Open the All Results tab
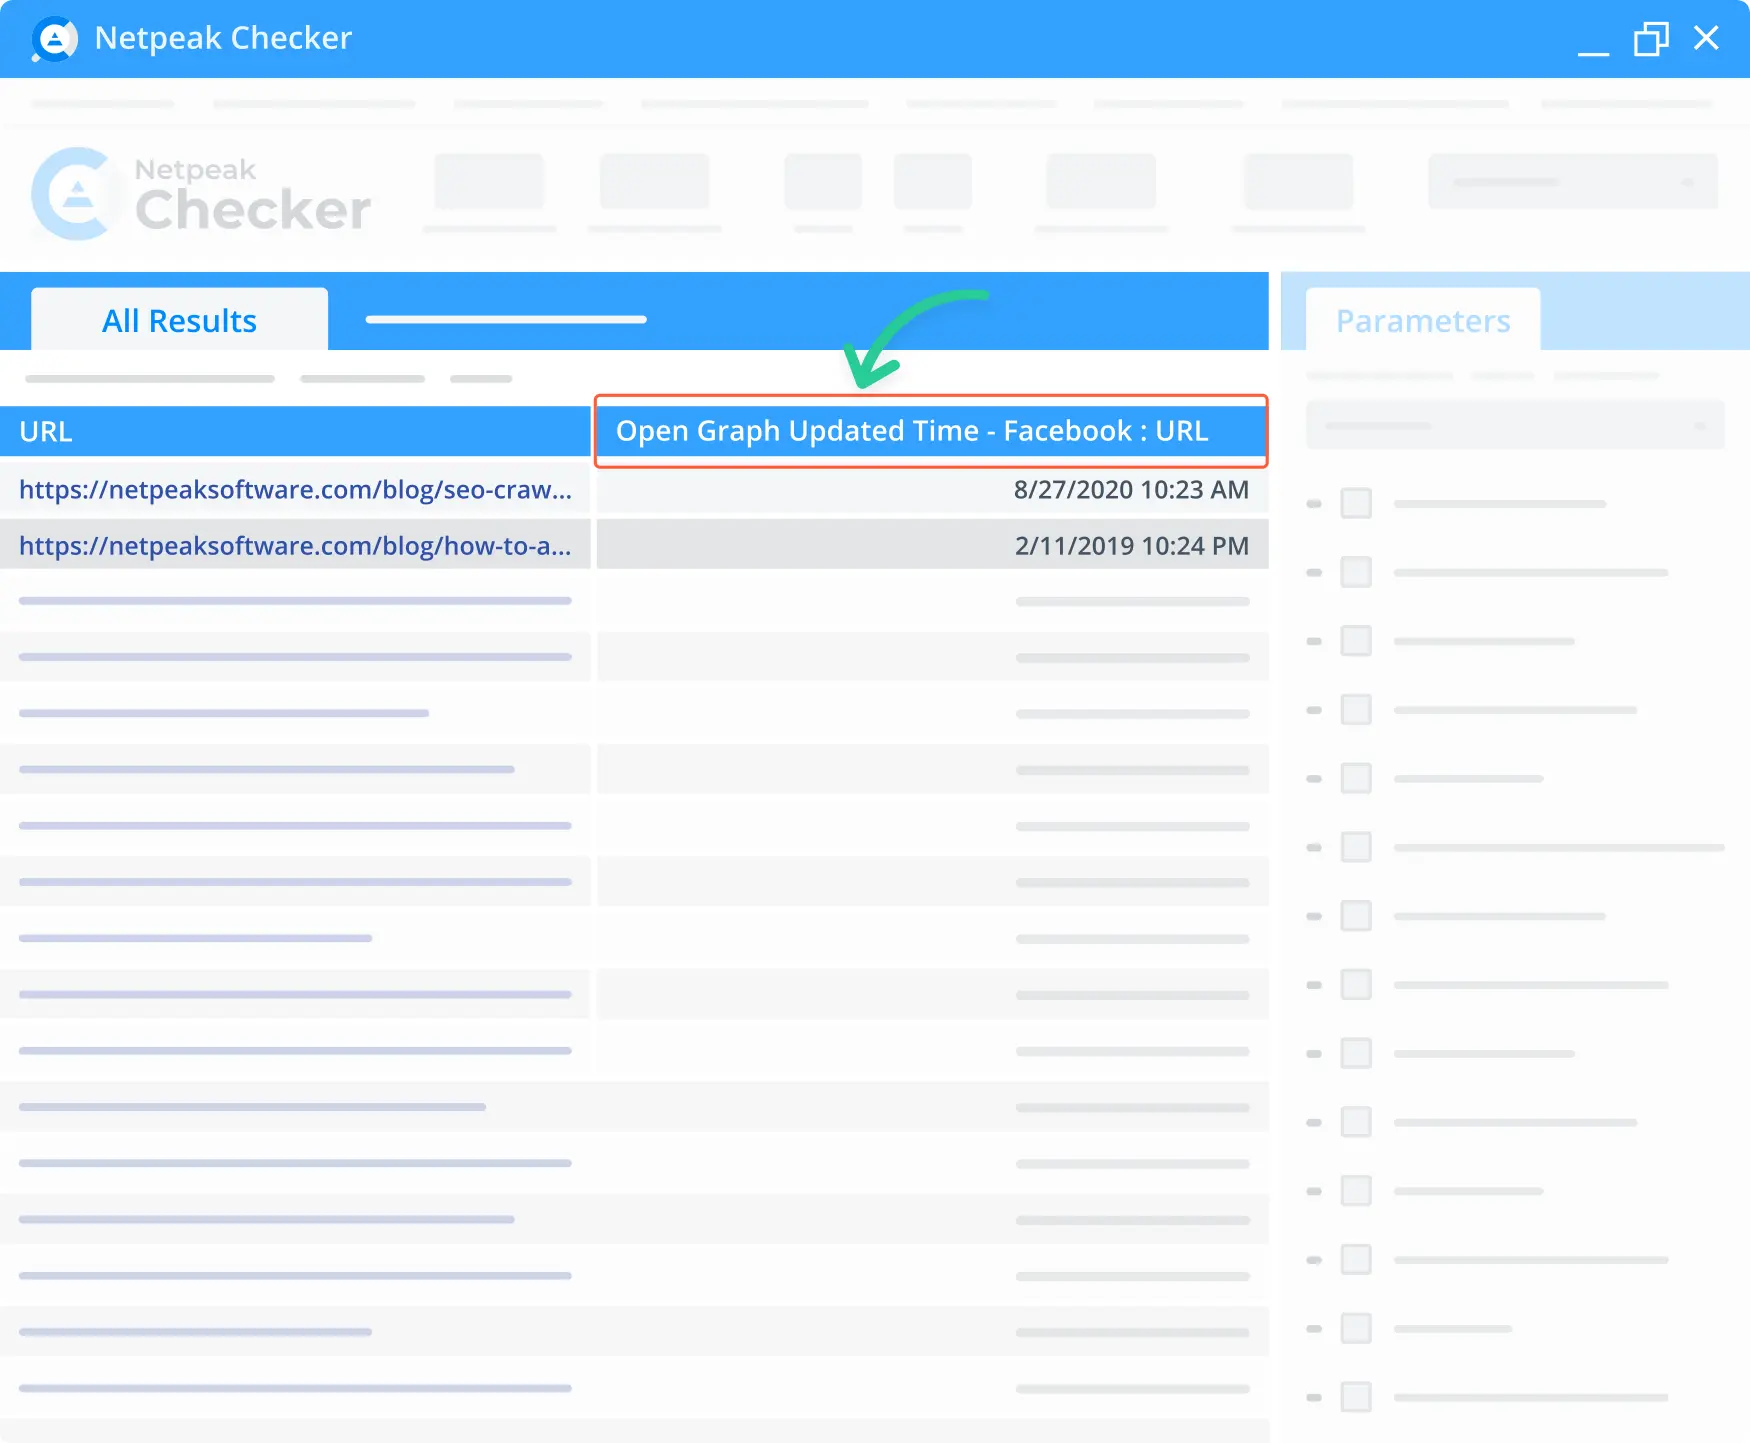The image size is (1750, 1443). tap(179, 320)
